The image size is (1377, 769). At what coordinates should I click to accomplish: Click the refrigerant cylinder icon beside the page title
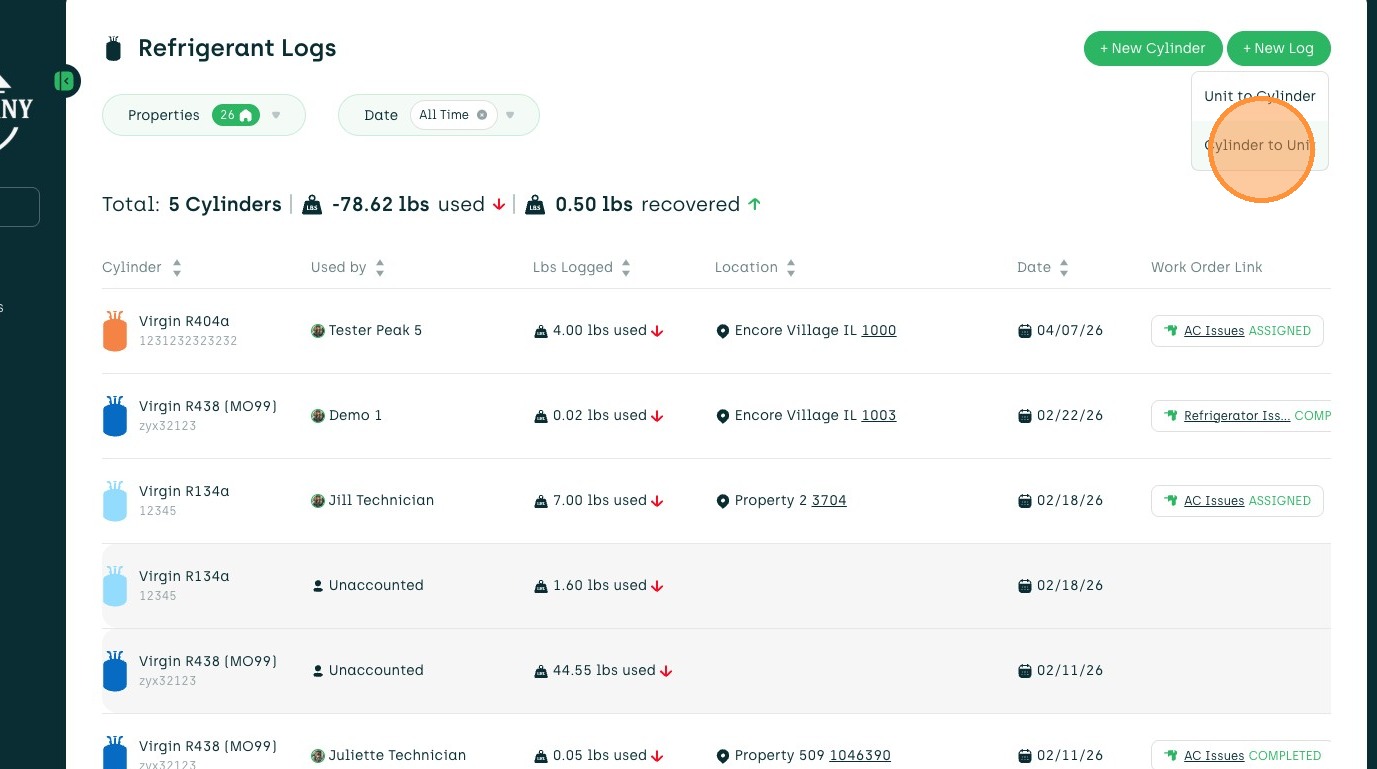coord(114,48)
